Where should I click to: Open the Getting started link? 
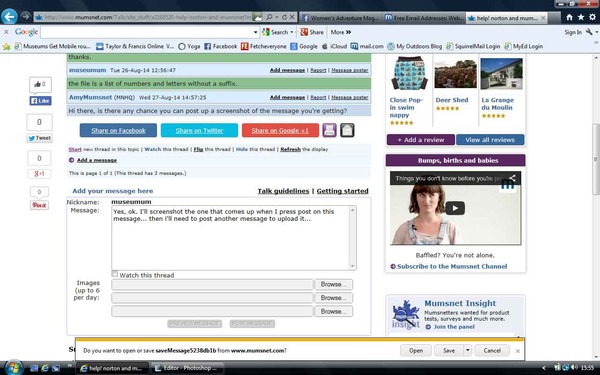[342, 191]
